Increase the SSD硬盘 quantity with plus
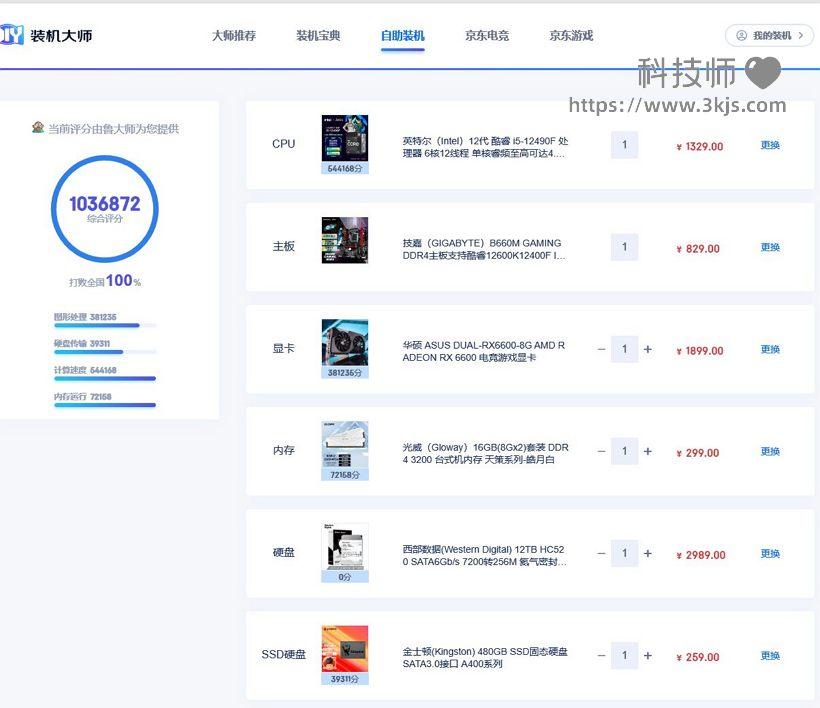 pyautogui.click(x=647, y=655)
